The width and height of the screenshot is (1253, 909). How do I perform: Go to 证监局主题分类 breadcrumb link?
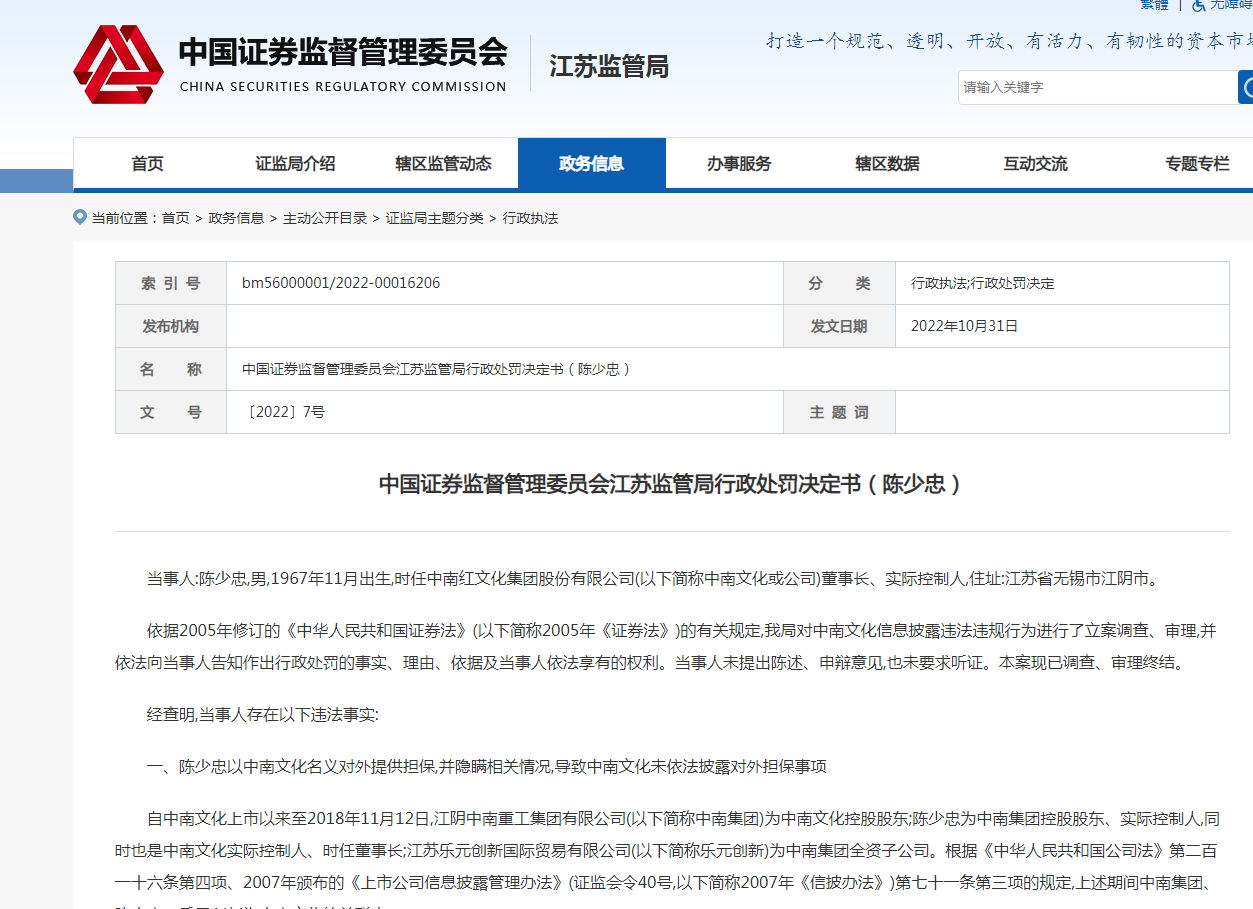[434, 218]
